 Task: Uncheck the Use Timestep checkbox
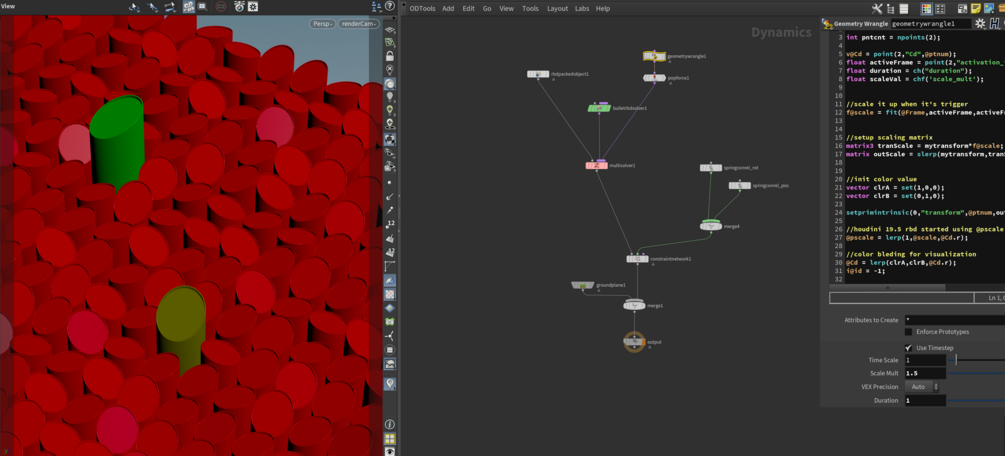click(908, 348)
